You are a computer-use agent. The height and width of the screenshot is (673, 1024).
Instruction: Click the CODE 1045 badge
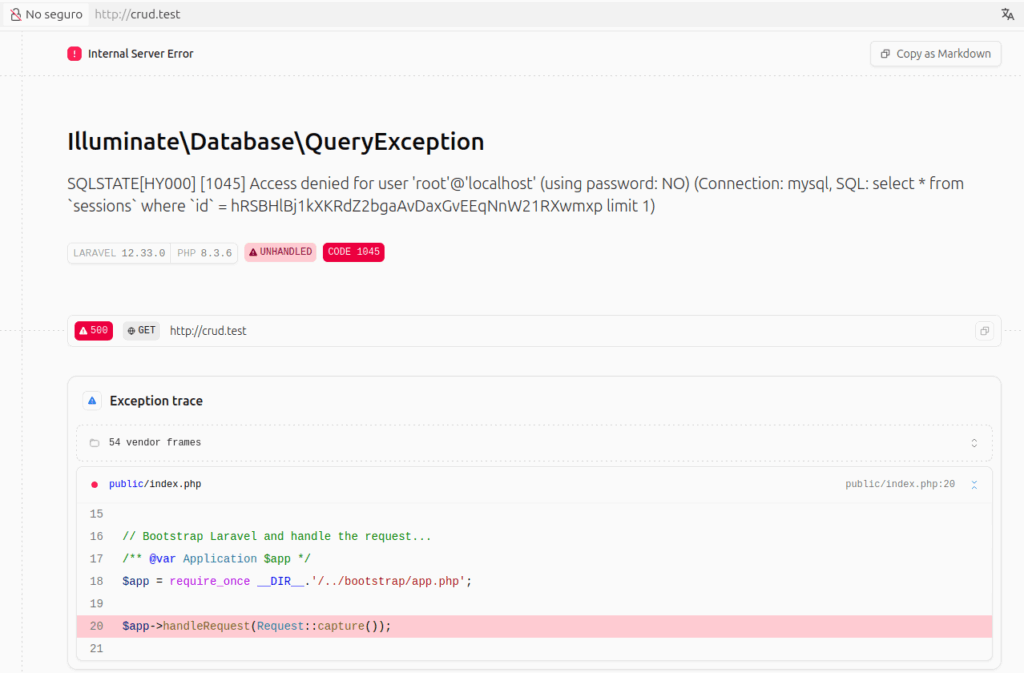353,252
